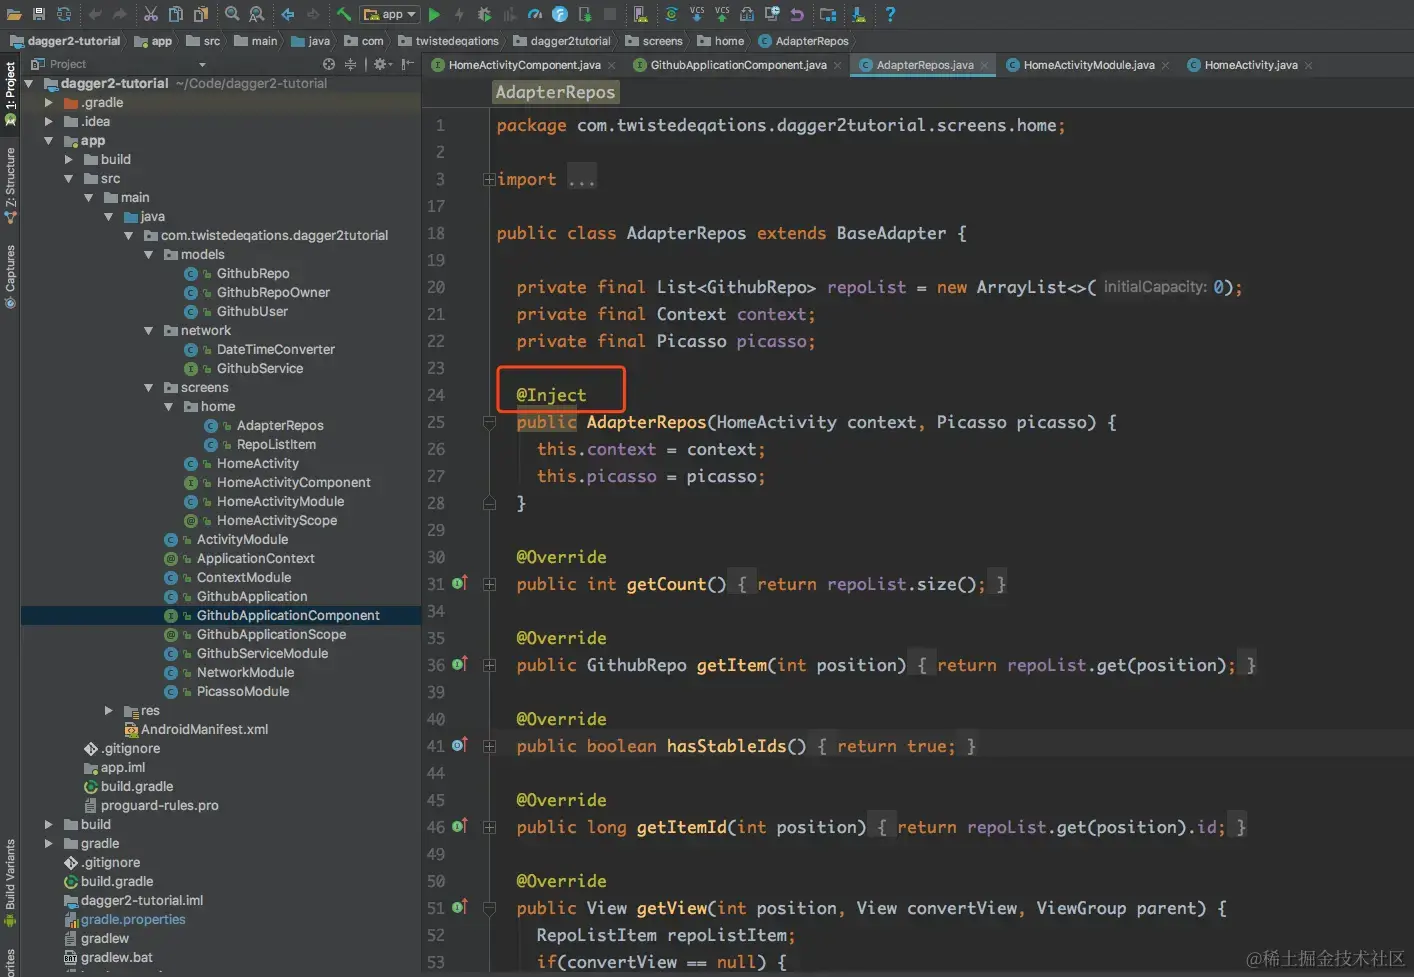Open the app run configuration dropdown
Screen dimensions: 1414x977
pyautogui.click(x=390, y=14)
